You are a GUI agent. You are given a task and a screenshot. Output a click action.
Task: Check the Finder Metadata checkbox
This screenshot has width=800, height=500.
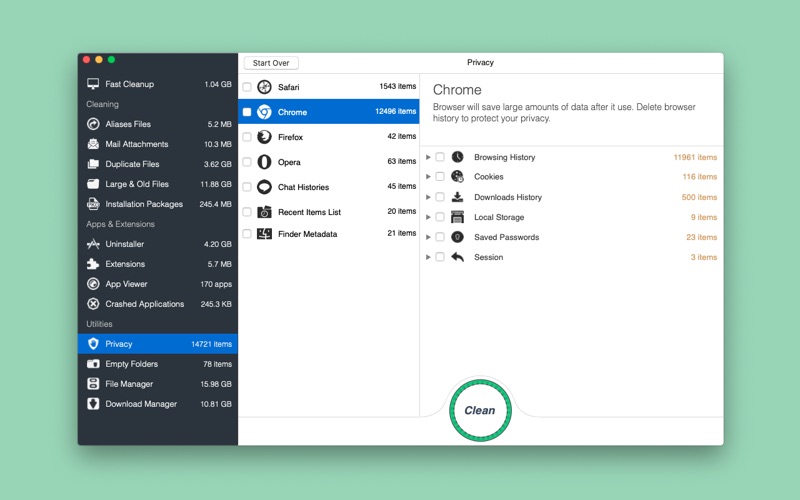247,234
